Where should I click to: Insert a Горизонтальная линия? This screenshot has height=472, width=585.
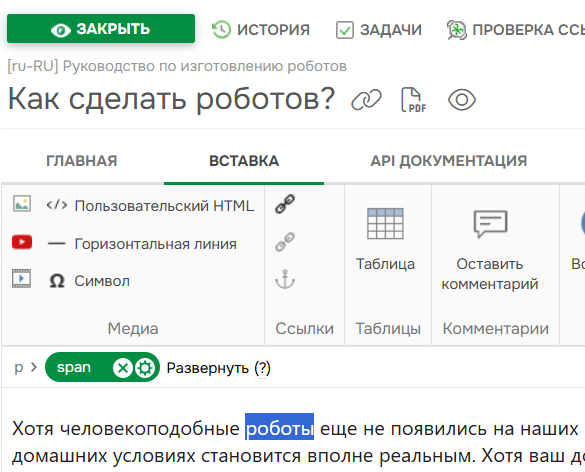(x=142, y=244)
